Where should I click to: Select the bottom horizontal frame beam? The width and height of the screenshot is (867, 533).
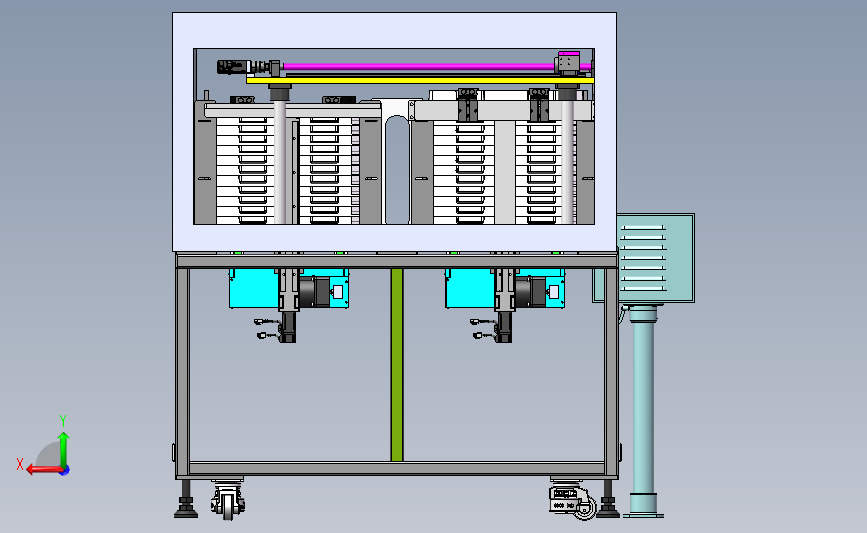pos(396,468)
